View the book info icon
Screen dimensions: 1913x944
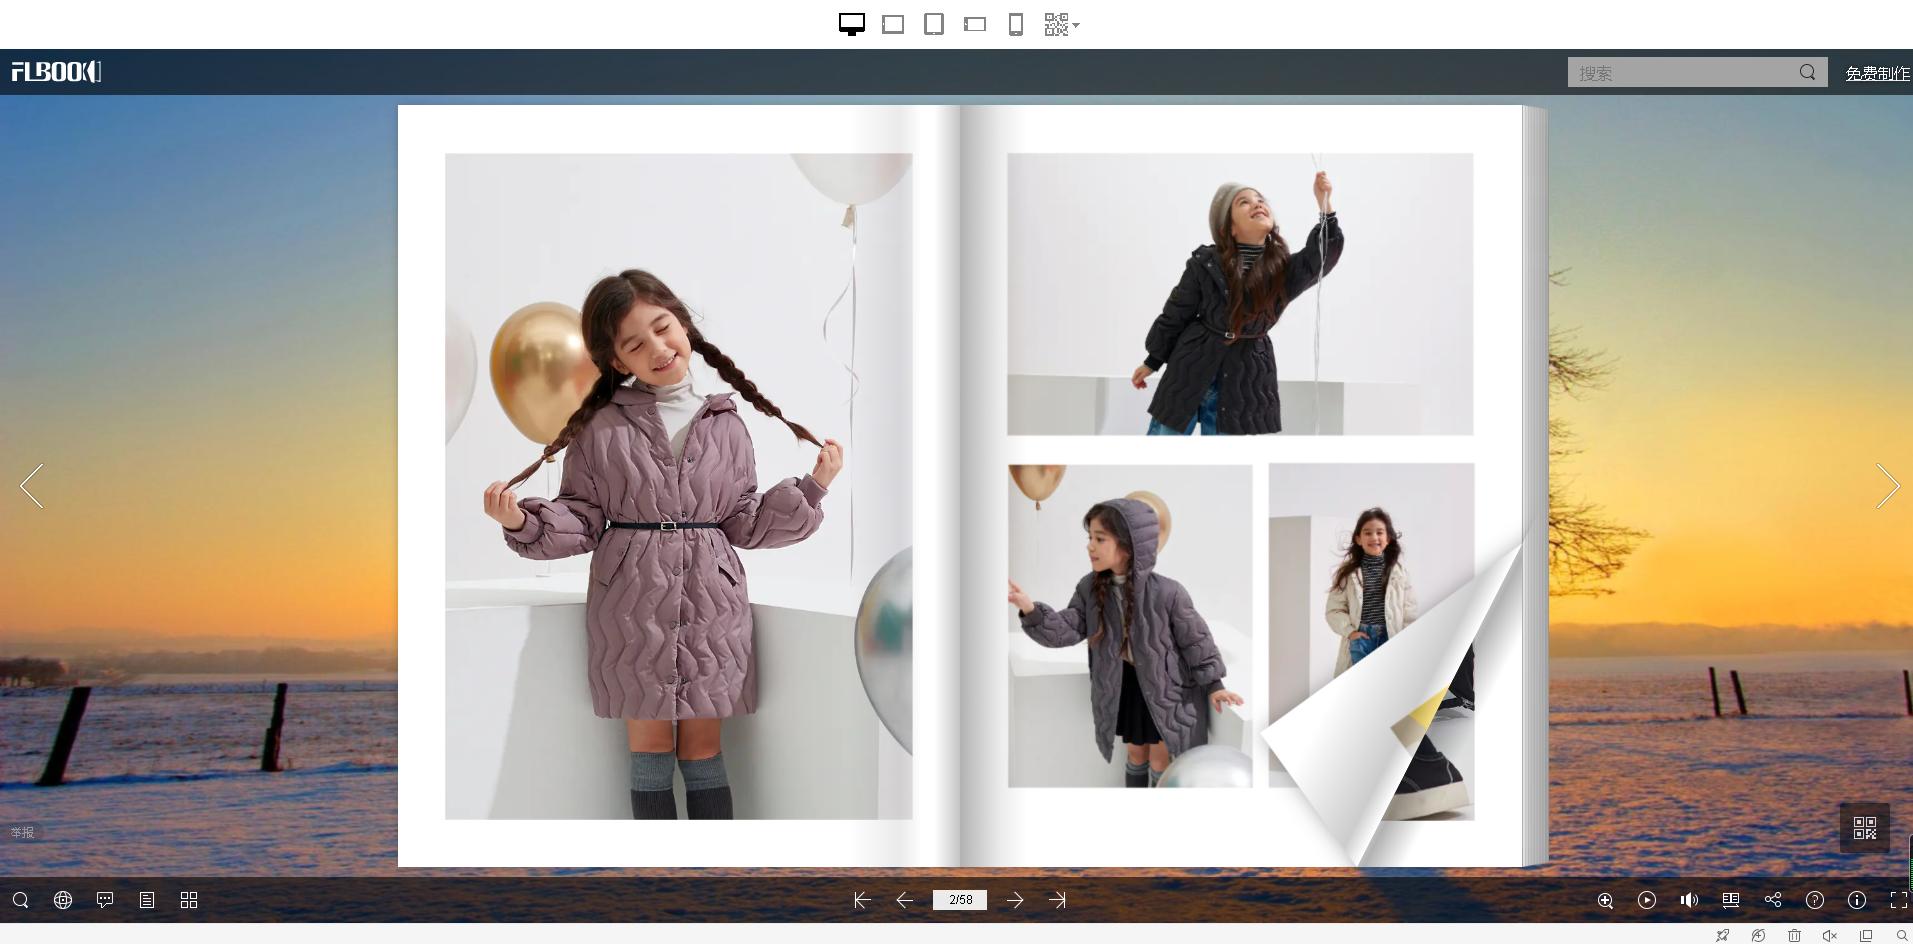tap(1856, 900)
